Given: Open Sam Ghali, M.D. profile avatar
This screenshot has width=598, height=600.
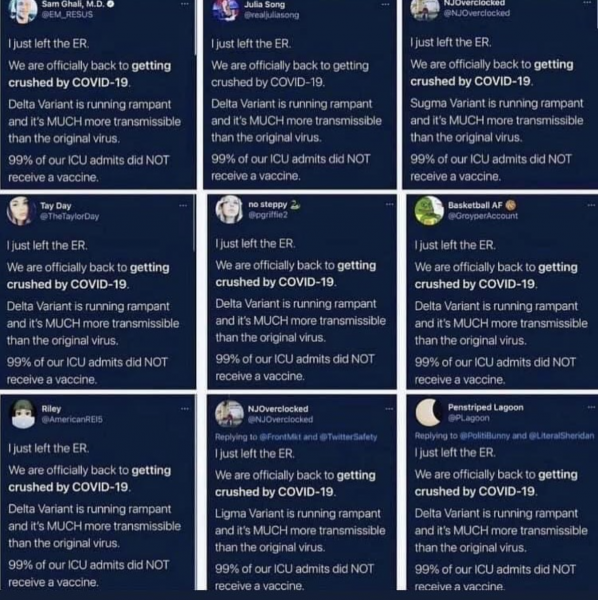Looking at the screenshot, I should pyautogui.click(x=22, y=11).
